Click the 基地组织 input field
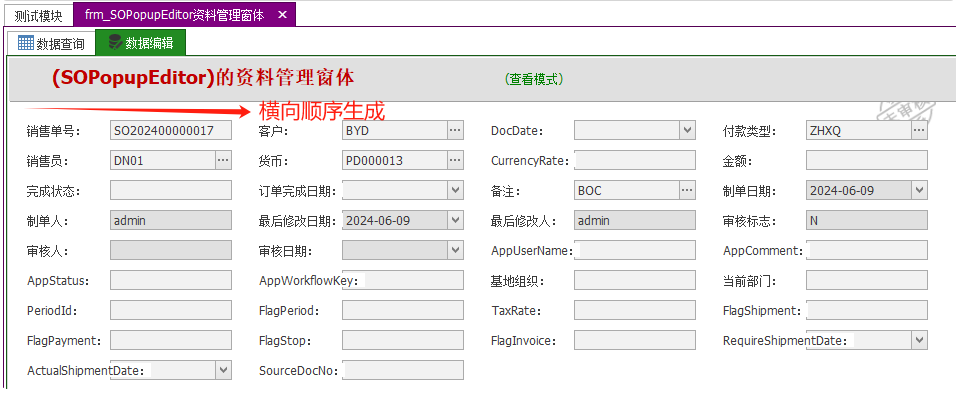The image size is (956, 398). (635, 280)
